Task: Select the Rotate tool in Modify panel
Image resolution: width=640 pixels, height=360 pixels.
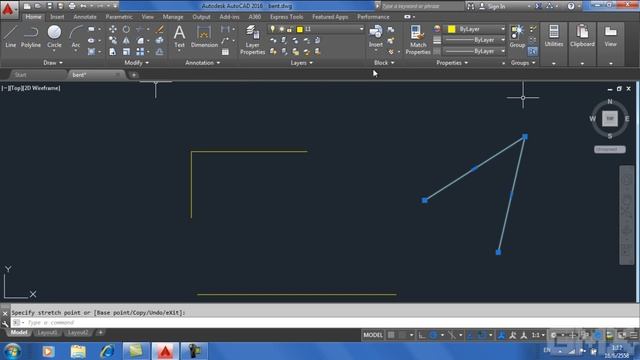Action: tap(126, 29)
